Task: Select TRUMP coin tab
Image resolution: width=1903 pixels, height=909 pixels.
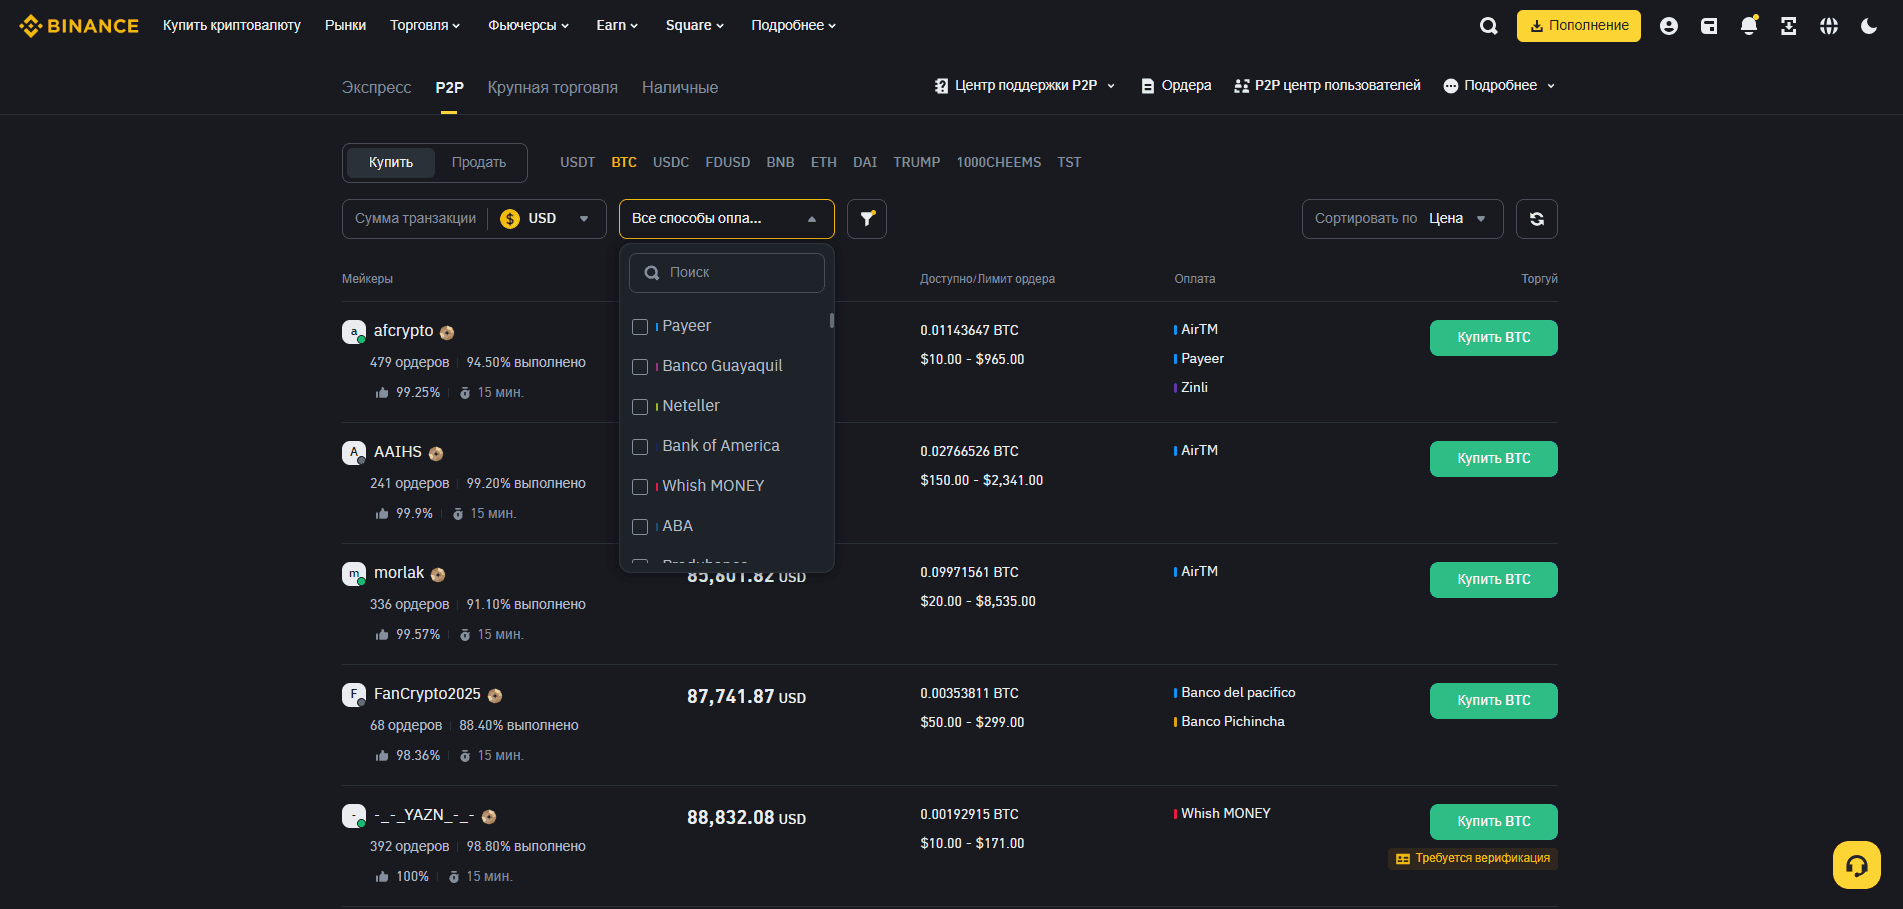Action: coord(916,163)
